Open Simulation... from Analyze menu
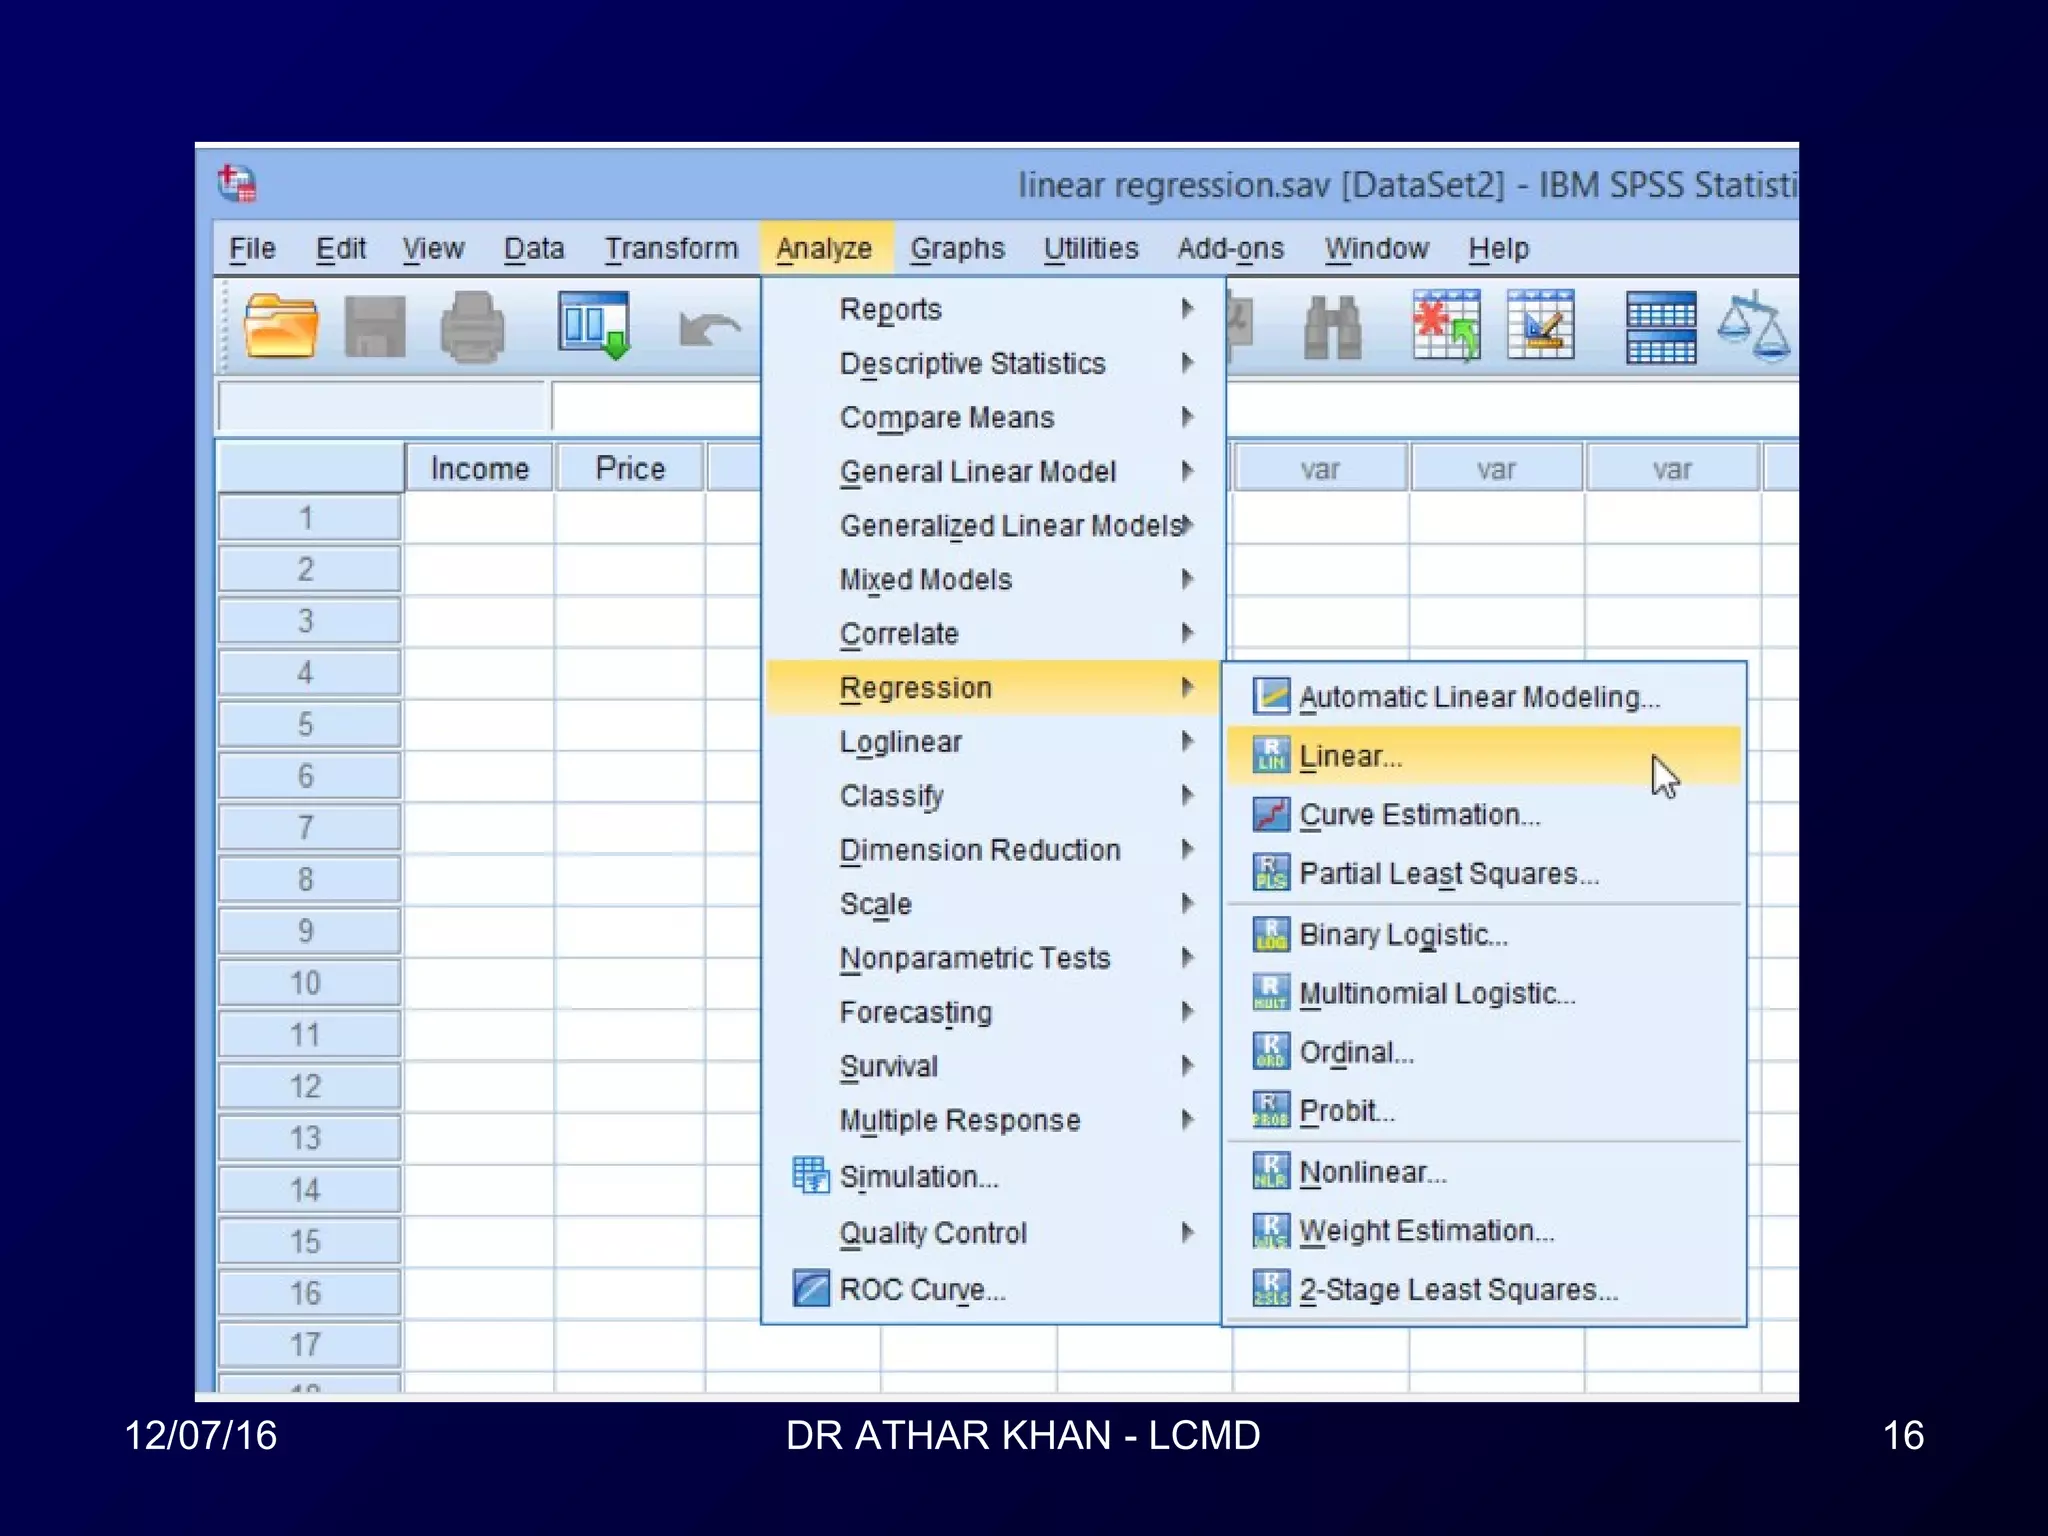 [918, 1177]
